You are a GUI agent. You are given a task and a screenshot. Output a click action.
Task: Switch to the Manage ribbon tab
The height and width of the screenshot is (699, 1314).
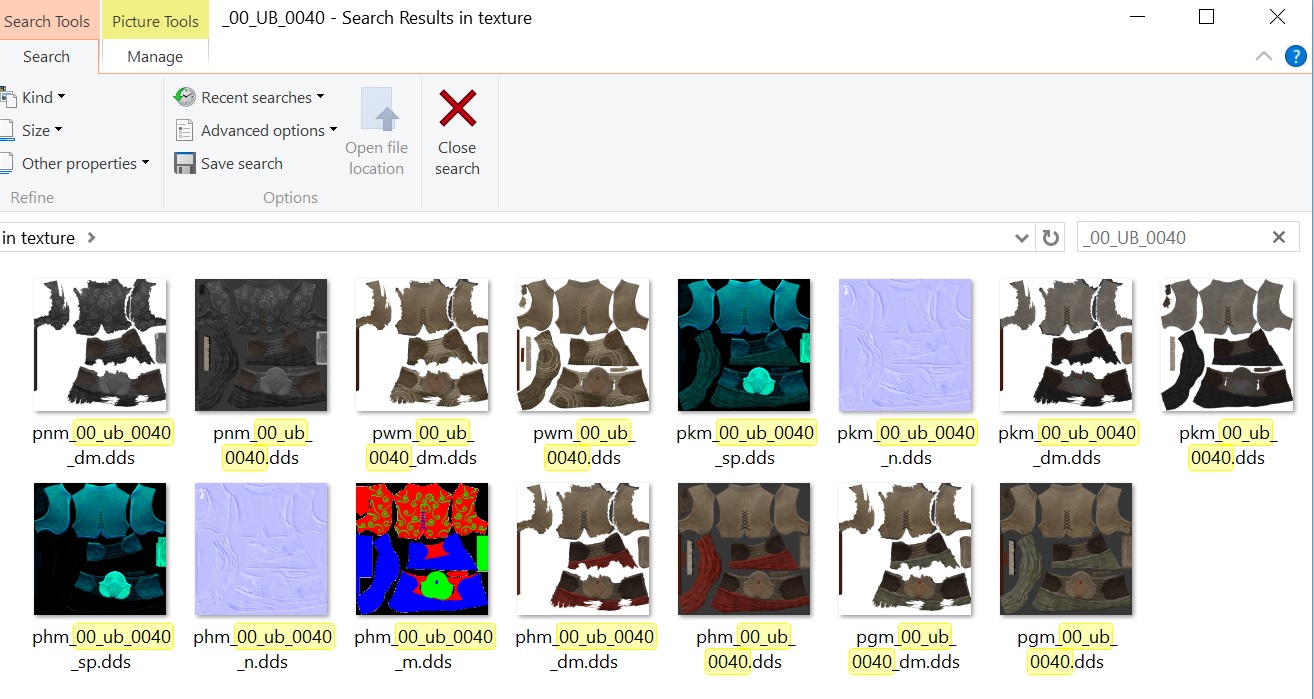[x=155, y=57]
